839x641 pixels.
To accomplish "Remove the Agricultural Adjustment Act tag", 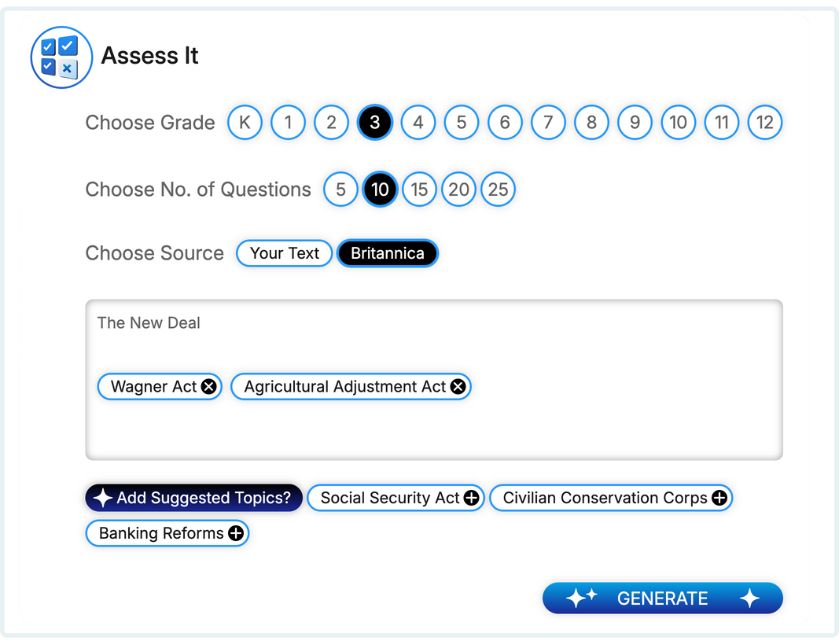I will click(458, 387).
